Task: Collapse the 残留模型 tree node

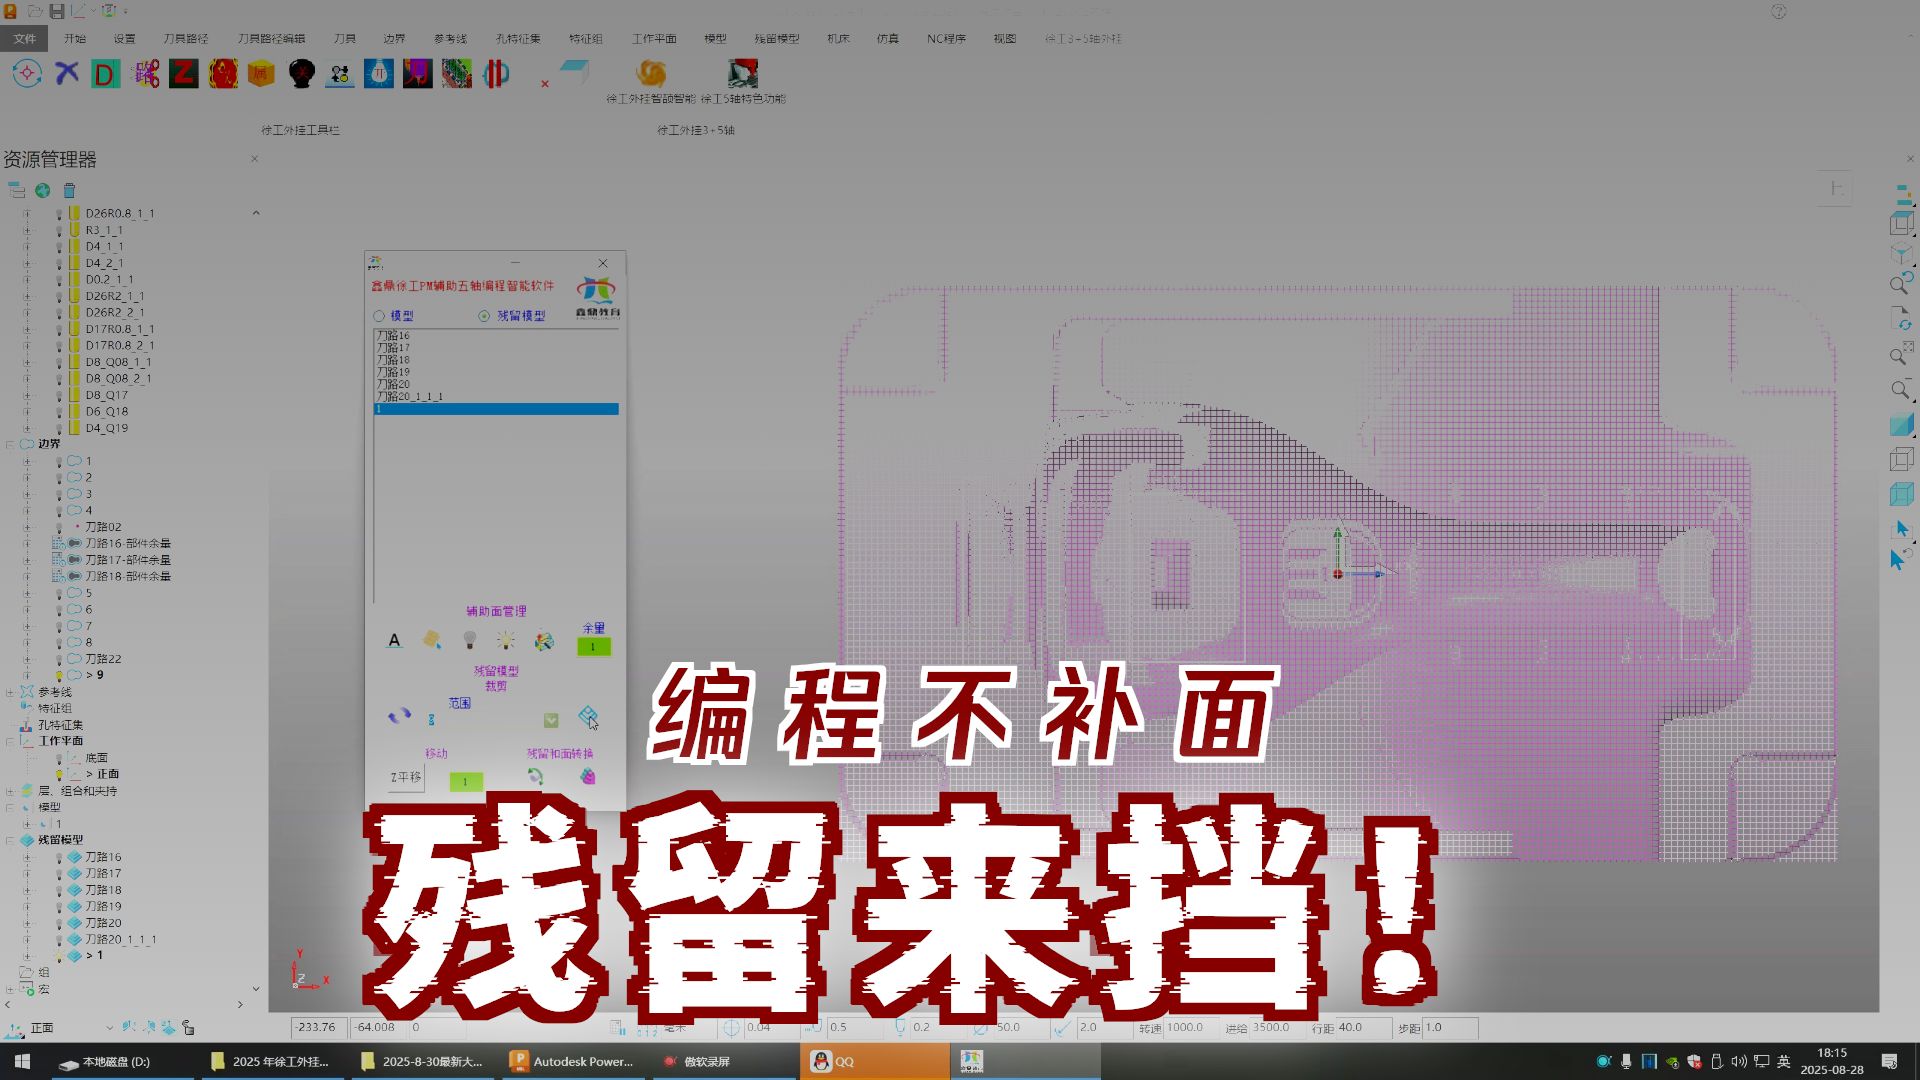Action: (10, 840)
